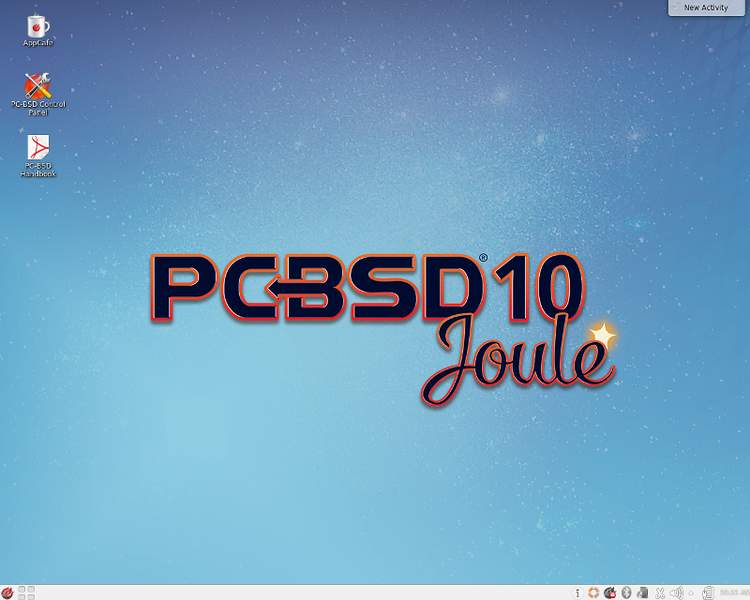Open the device notifier tray icon

click(x=643, y=593)
